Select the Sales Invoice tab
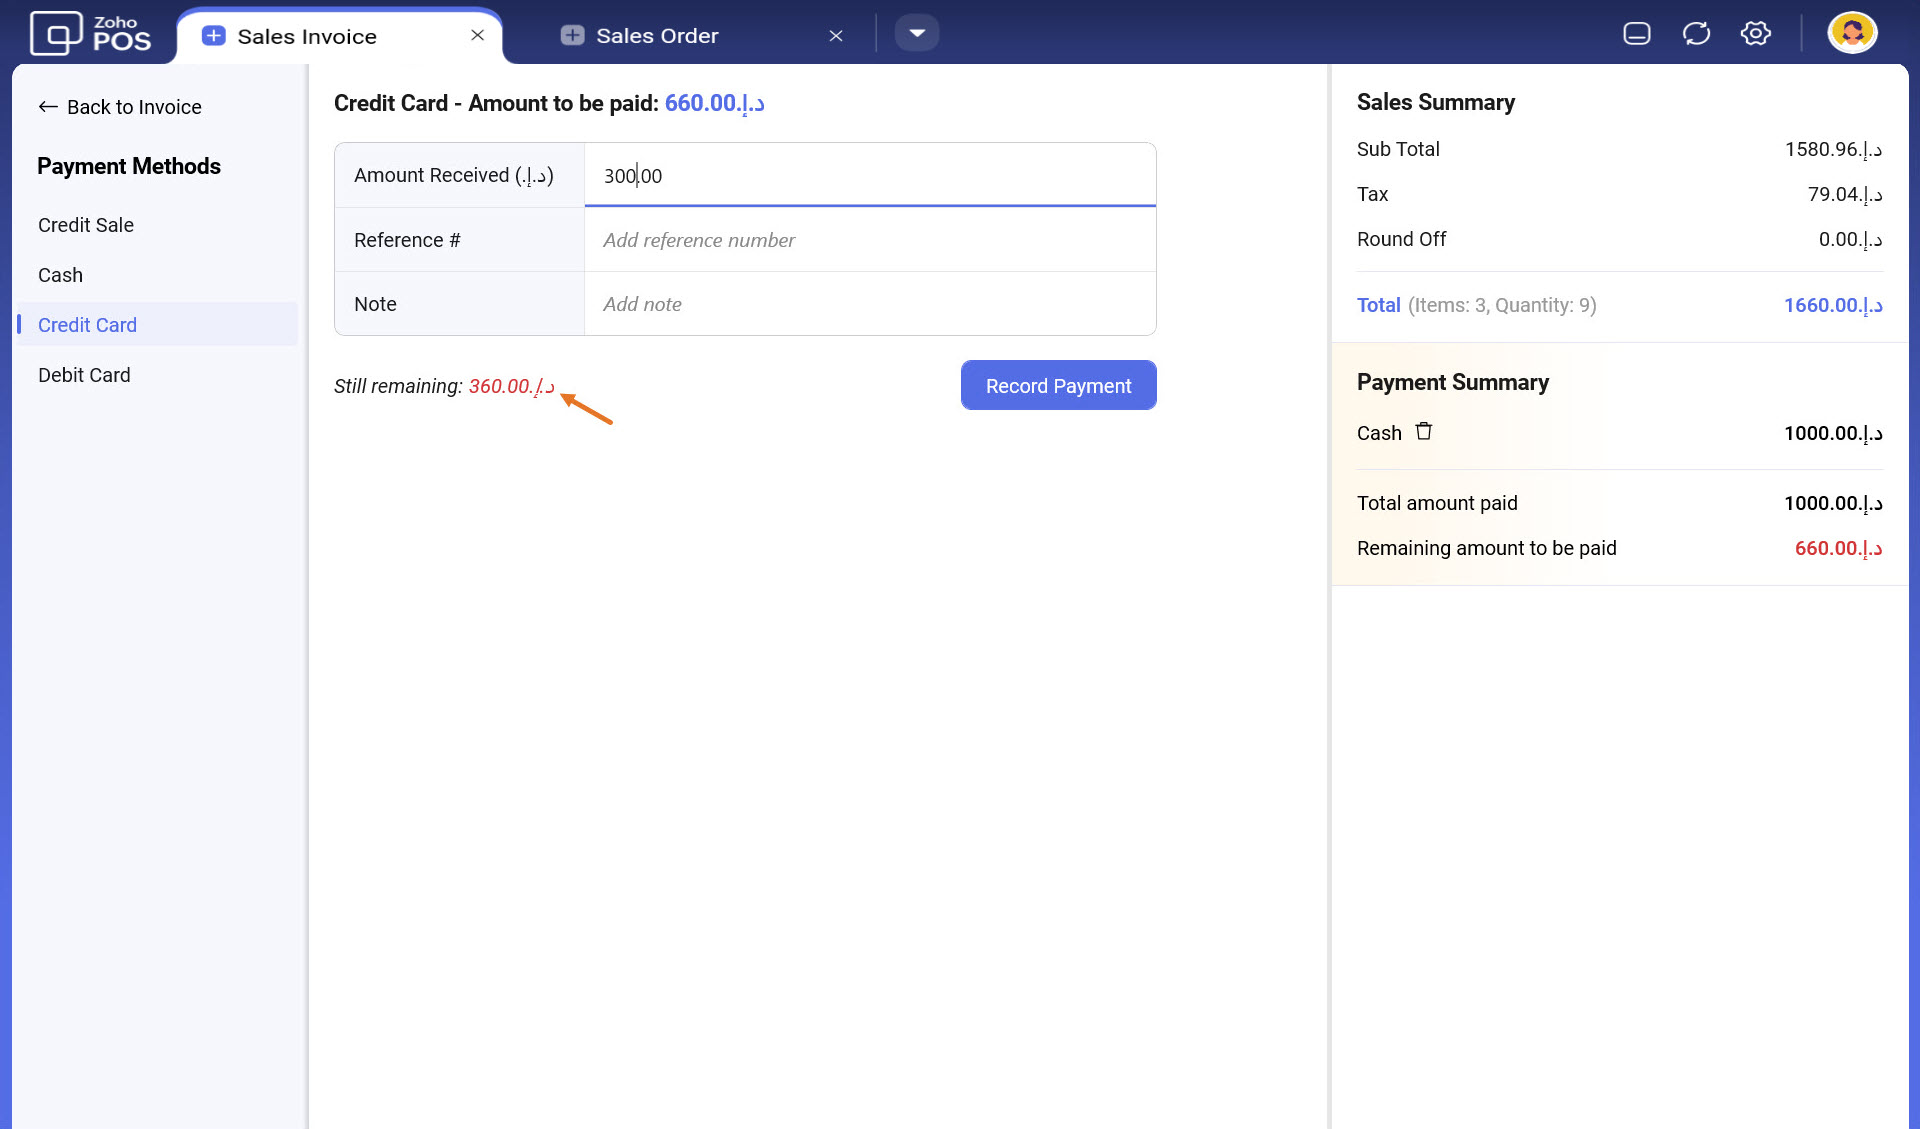 click(x=307, y=37)
